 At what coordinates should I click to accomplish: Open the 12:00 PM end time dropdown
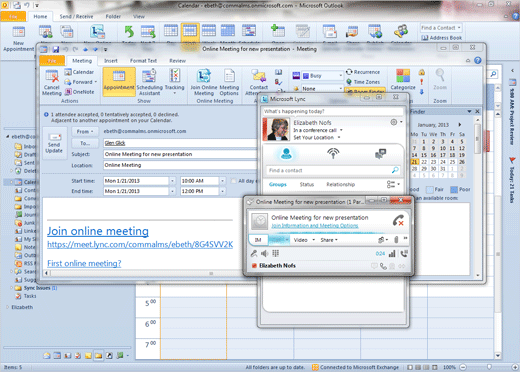click(222, 191)
